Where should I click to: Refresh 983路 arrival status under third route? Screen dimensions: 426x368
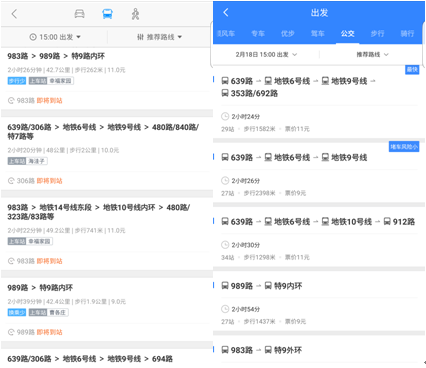(x=11, y=261)
